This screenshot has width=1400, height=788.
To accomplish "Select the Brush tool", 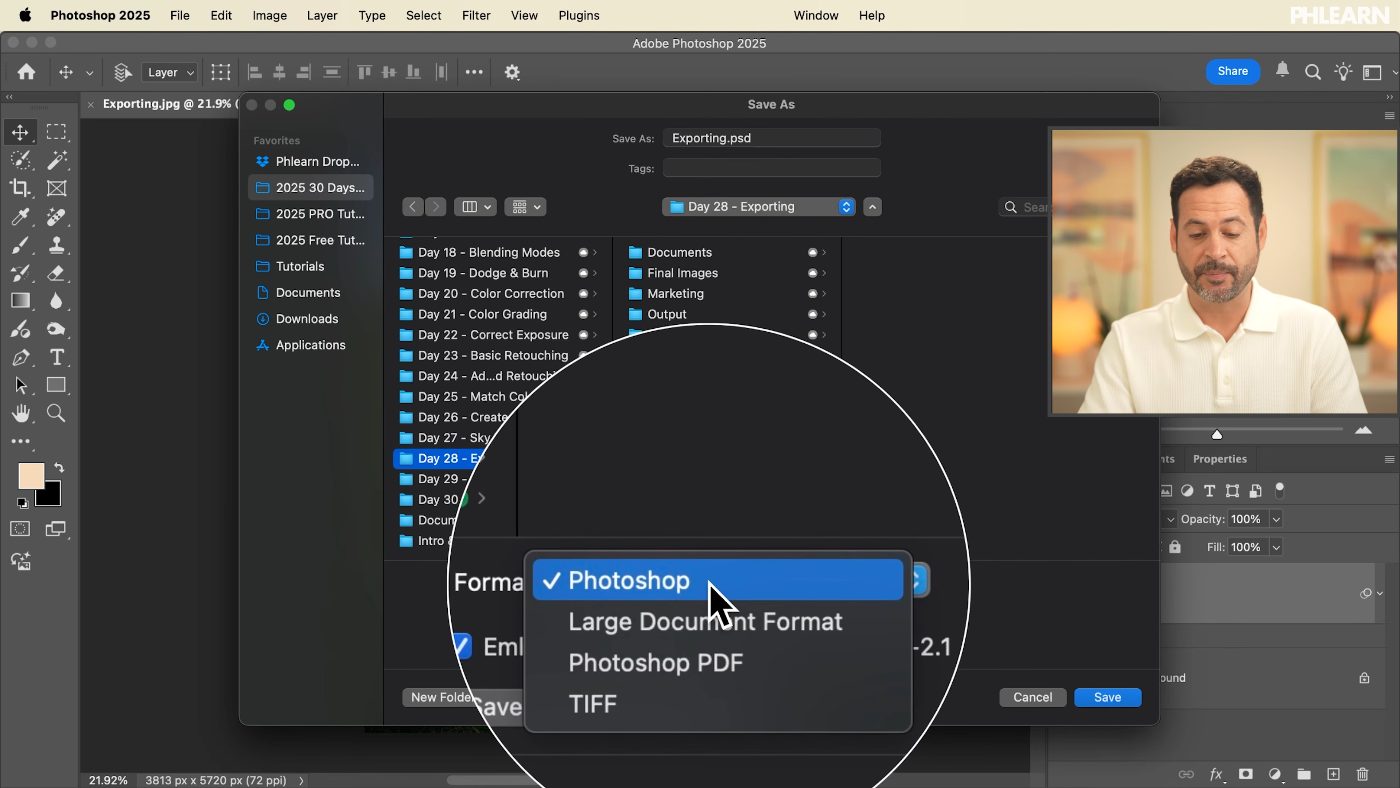I will coord(20,244).
